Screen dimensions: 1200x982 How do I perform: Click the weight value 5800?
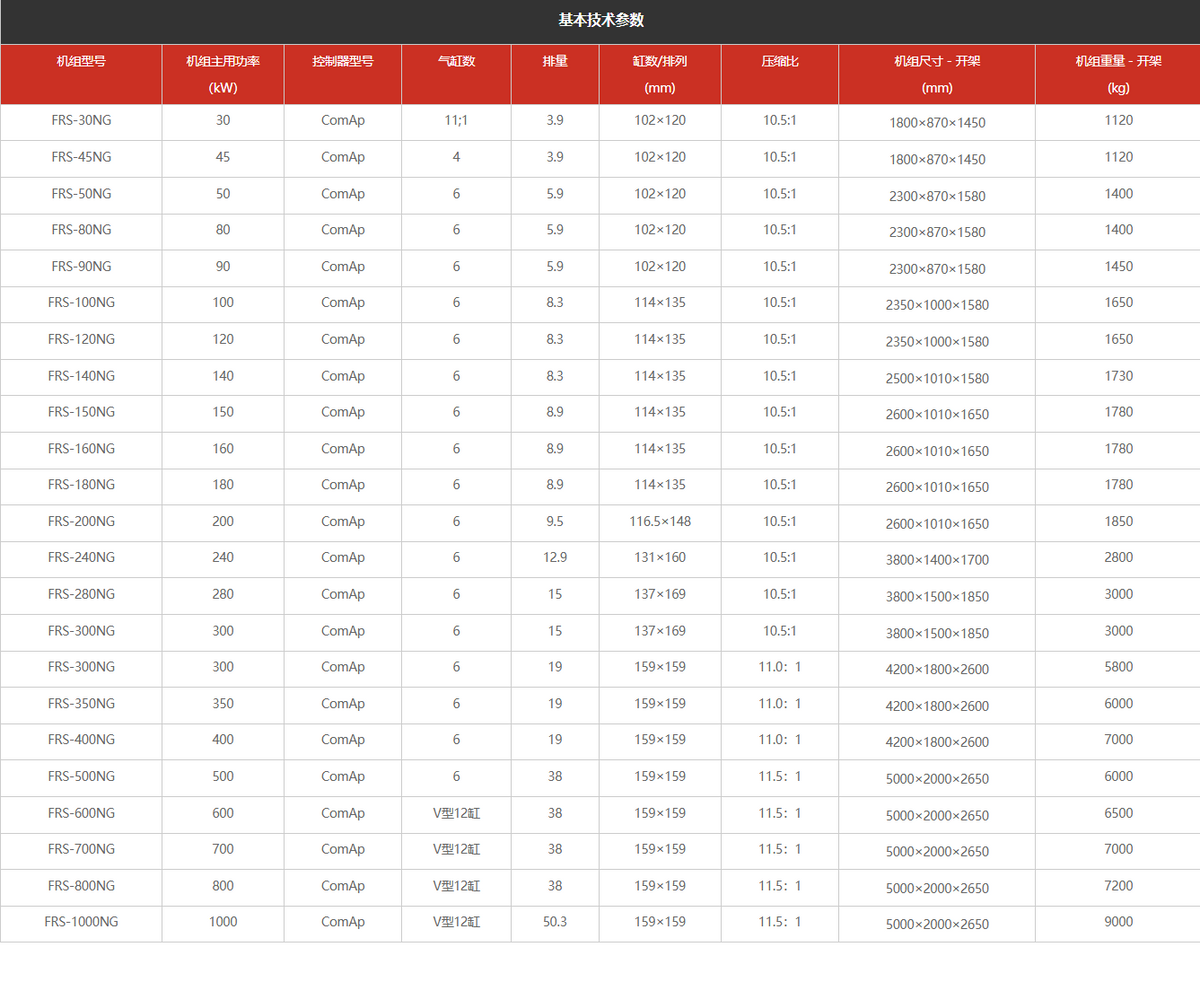1119,667
